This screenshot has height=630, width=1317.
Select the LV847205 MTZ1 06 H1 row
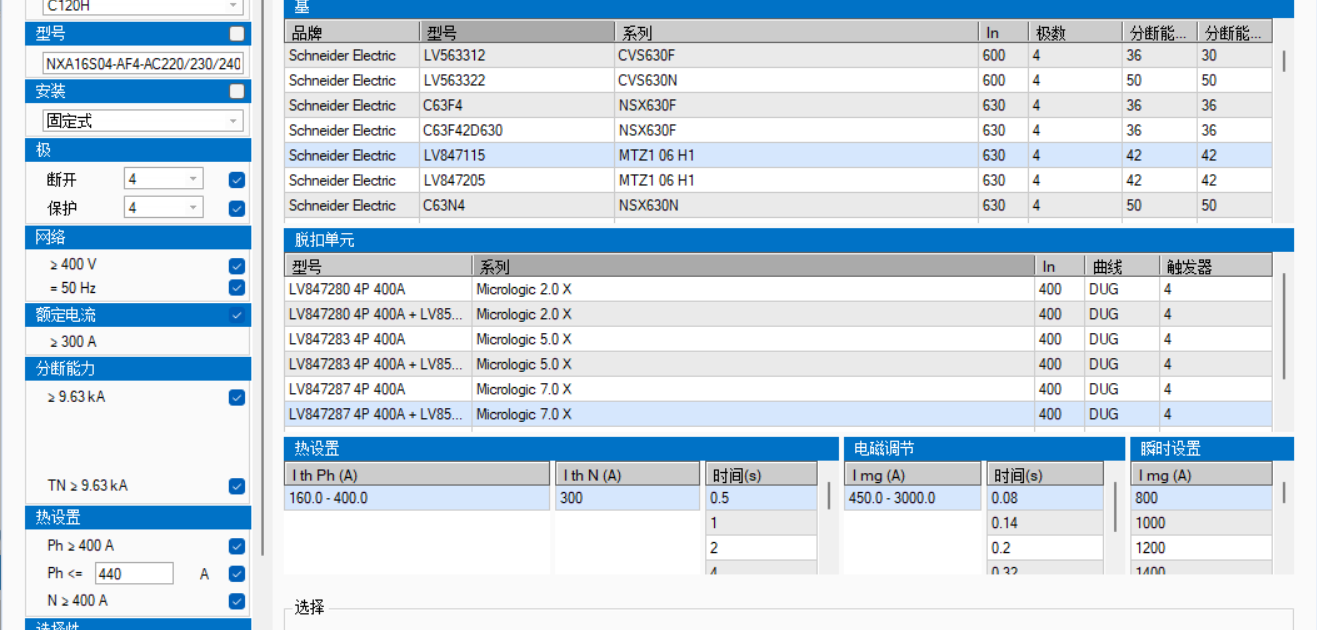[779, 181]
